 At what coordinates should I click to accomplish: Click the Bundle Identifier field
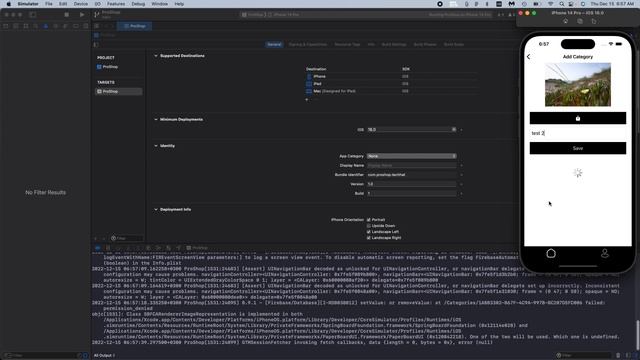pos(411,175)
